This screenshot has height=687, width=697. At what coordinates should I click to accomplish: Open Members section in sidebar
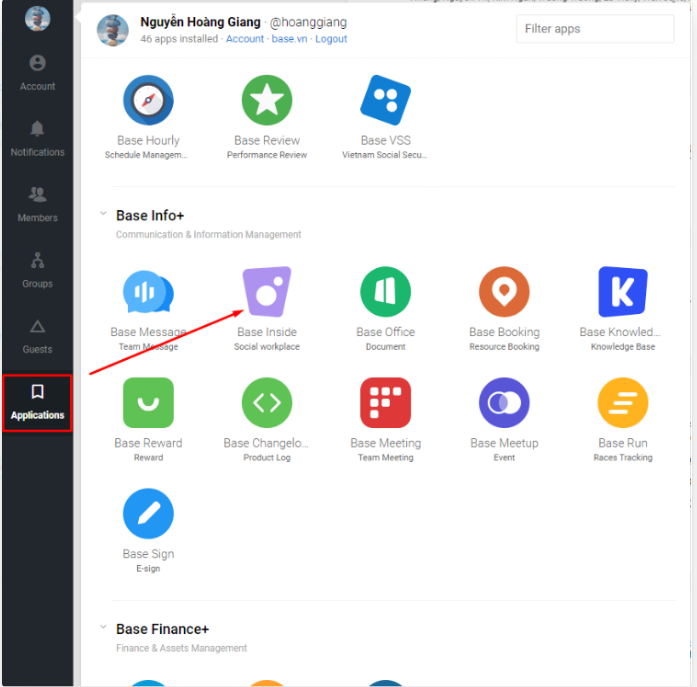pos(37,204)
